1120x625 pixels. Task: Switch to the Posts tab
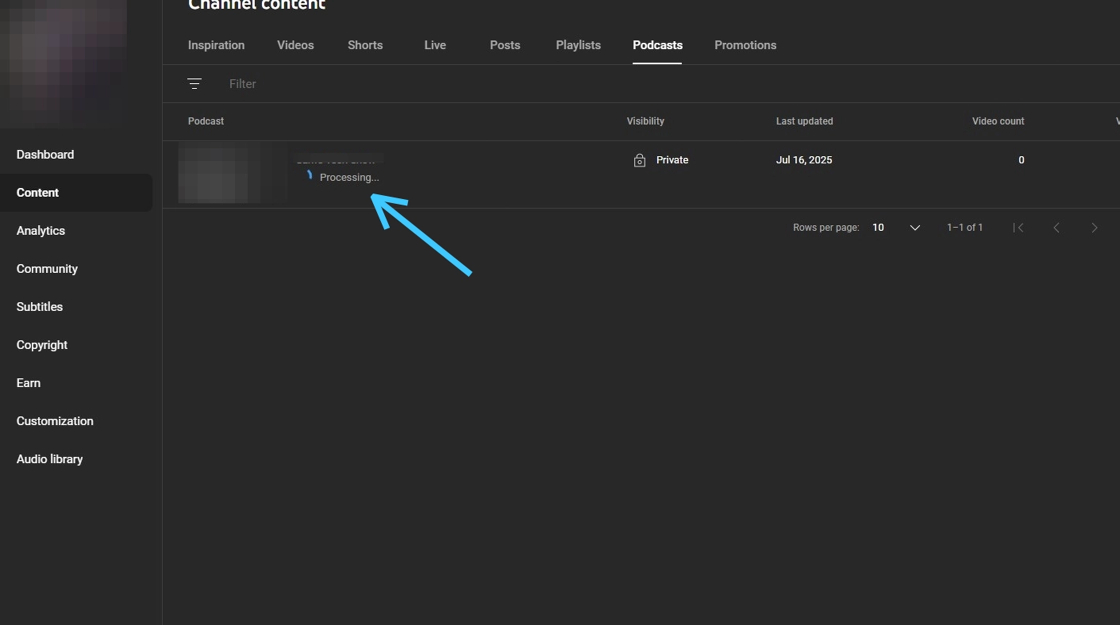(505, 45)
